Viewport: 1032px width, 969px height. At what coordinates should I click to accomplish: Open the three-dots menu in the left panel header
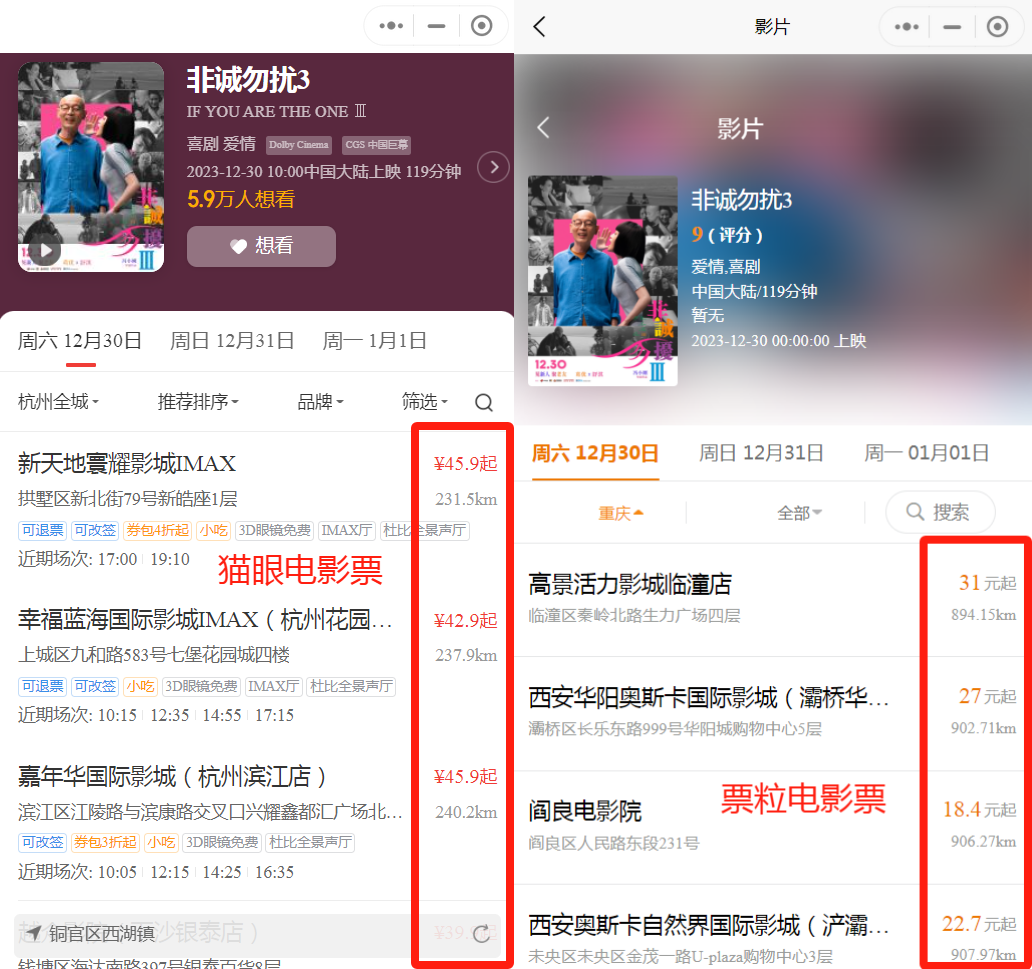tap(392, 26)
